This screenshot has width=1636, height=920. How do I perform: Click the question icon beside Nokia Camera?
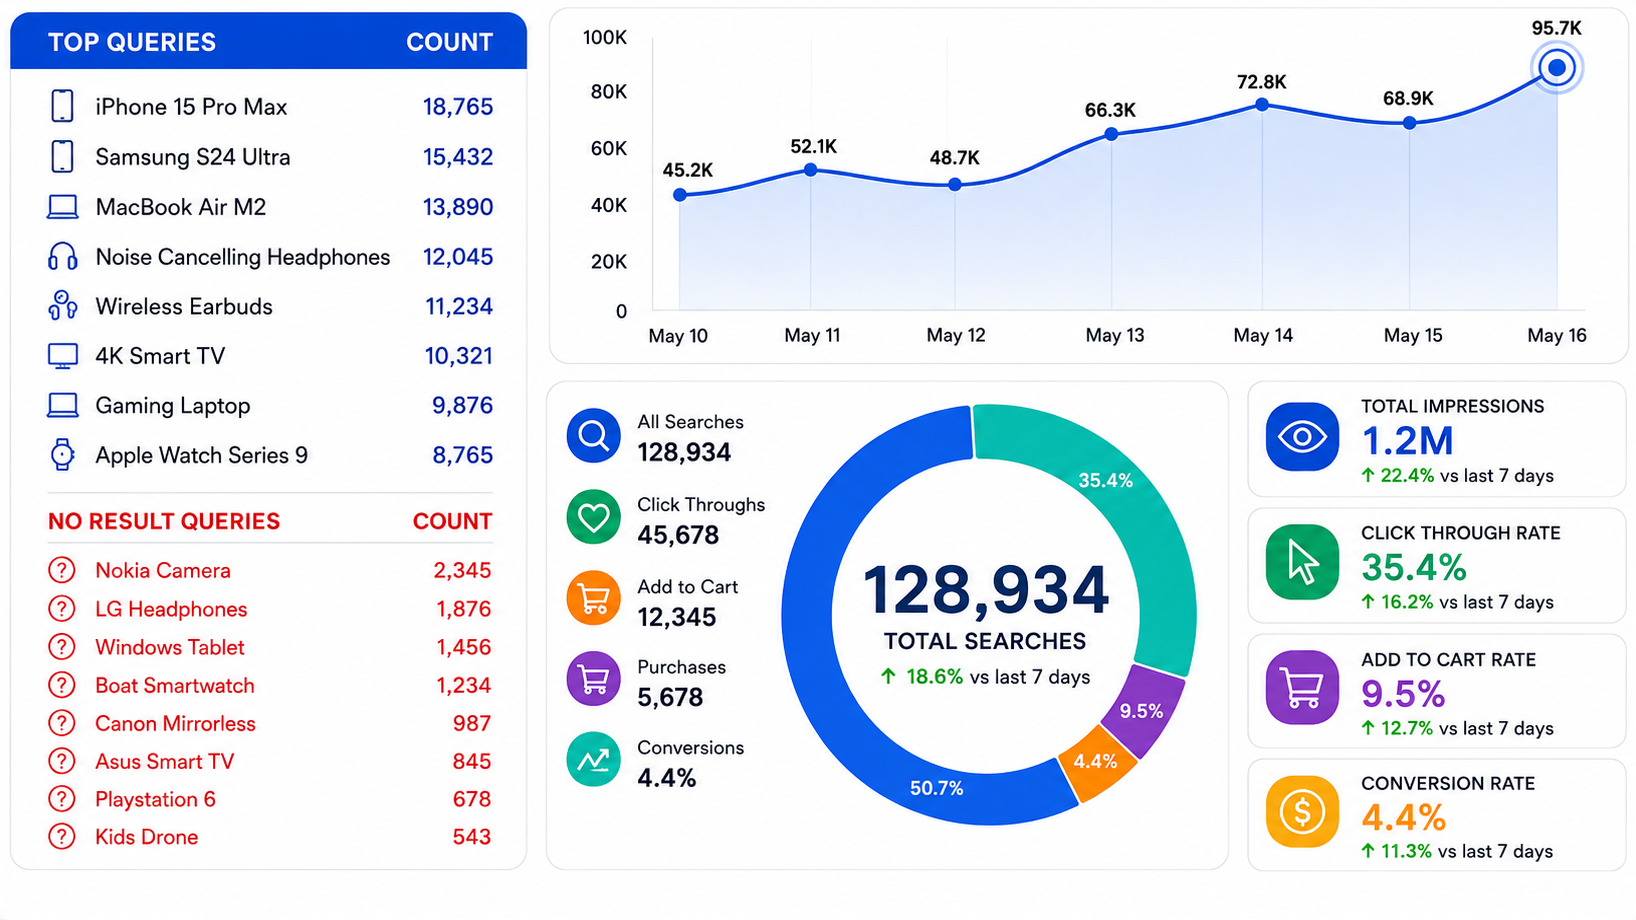coord(62,570)
